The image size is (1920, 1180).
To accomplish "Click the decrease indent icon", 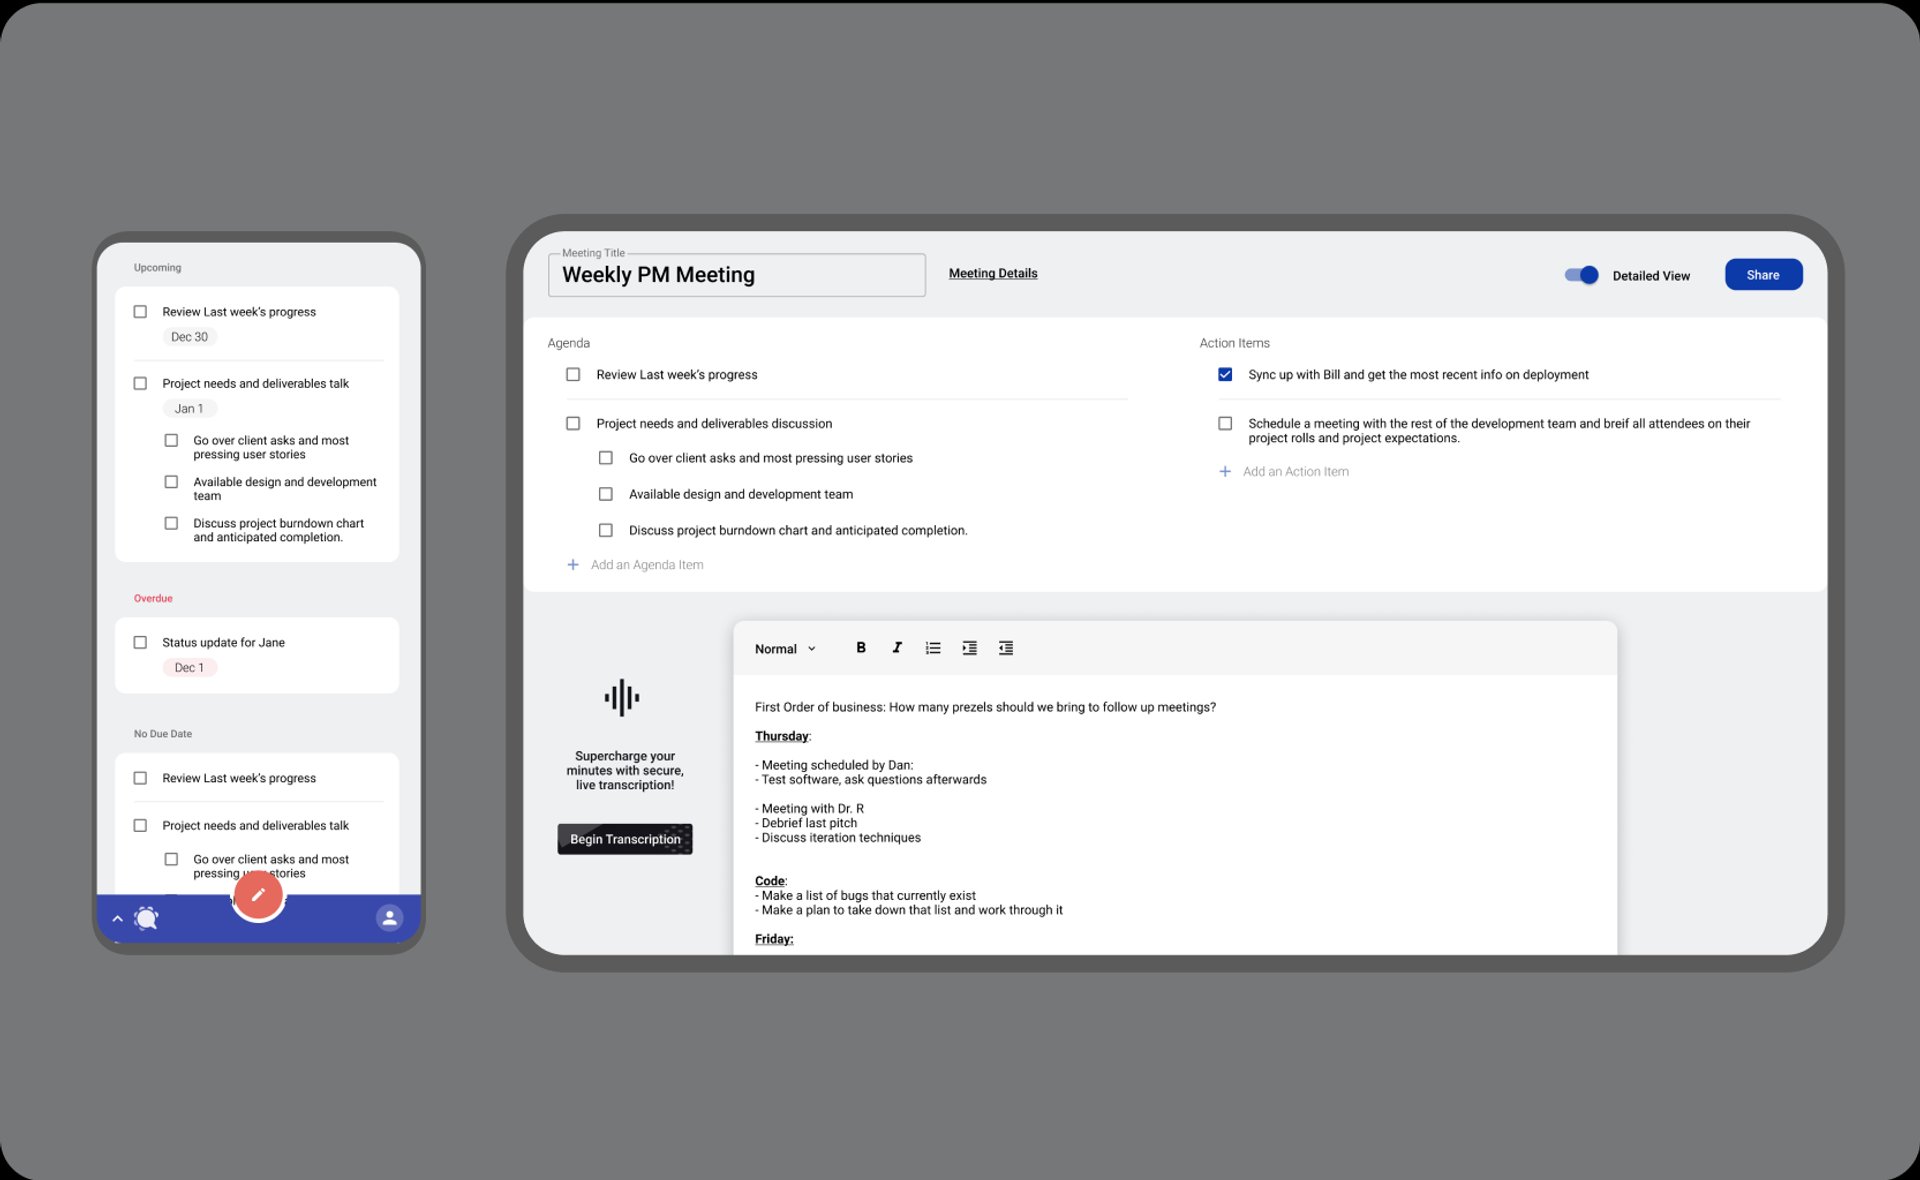I will [1006, 648].
